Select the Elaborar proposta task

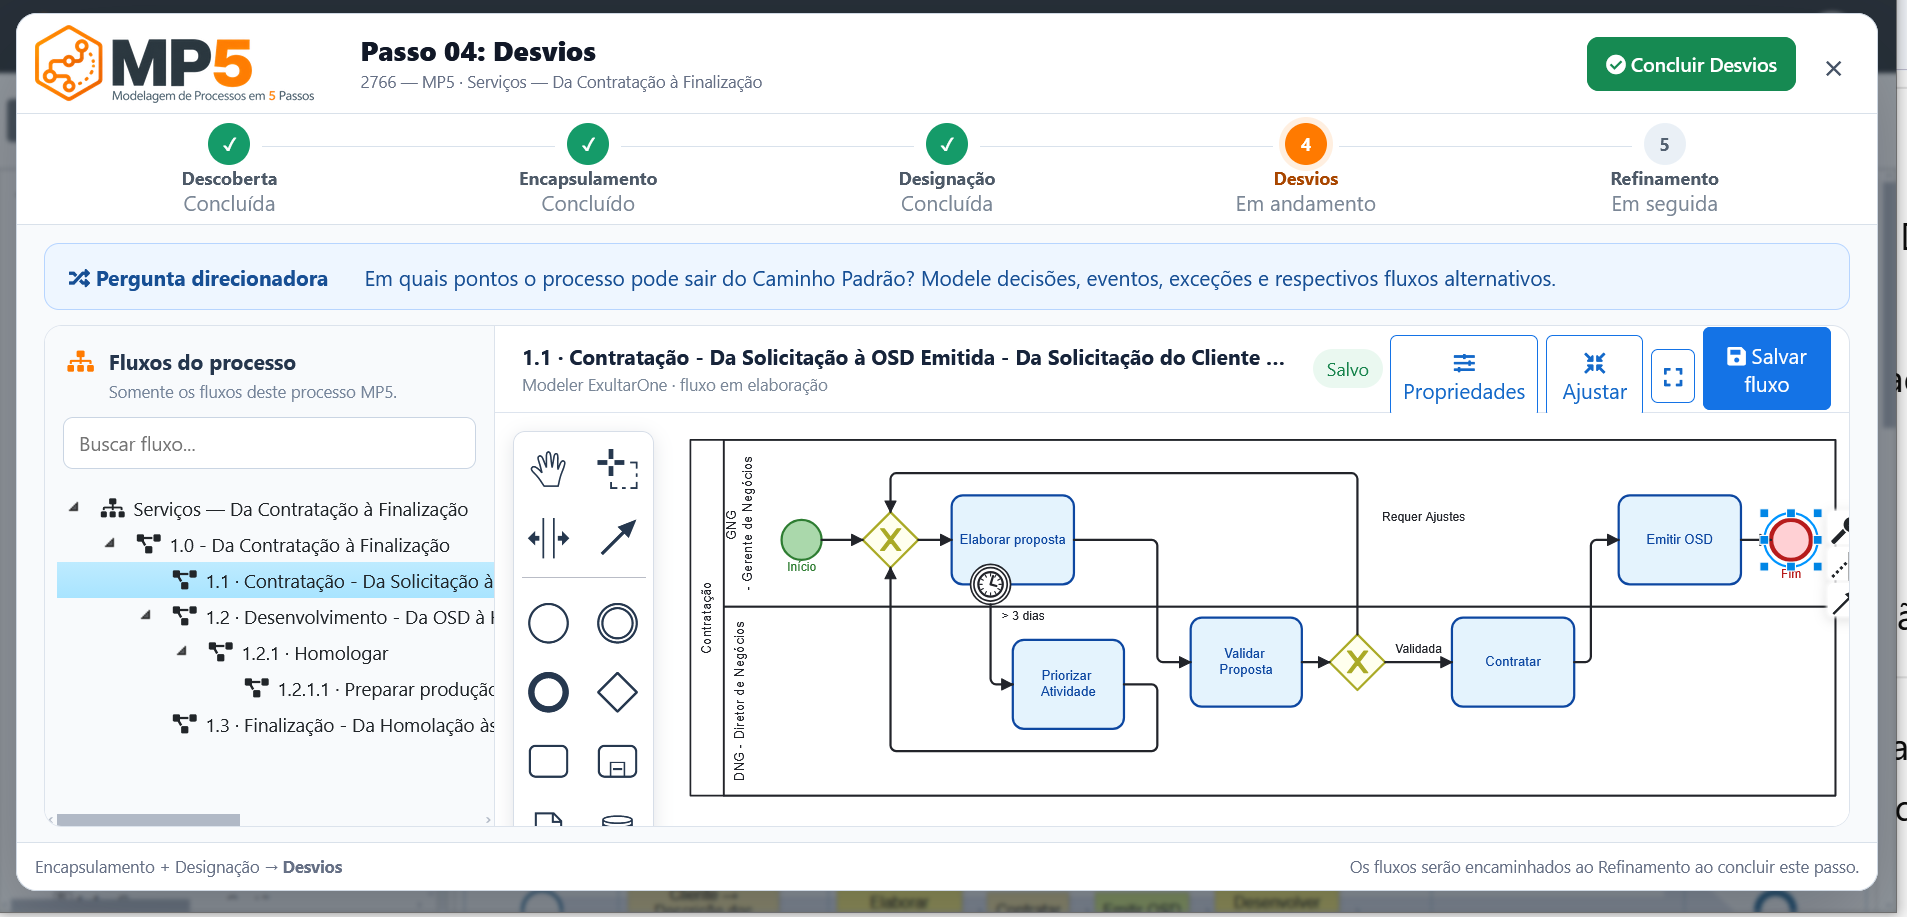[x=1012, y=538]
